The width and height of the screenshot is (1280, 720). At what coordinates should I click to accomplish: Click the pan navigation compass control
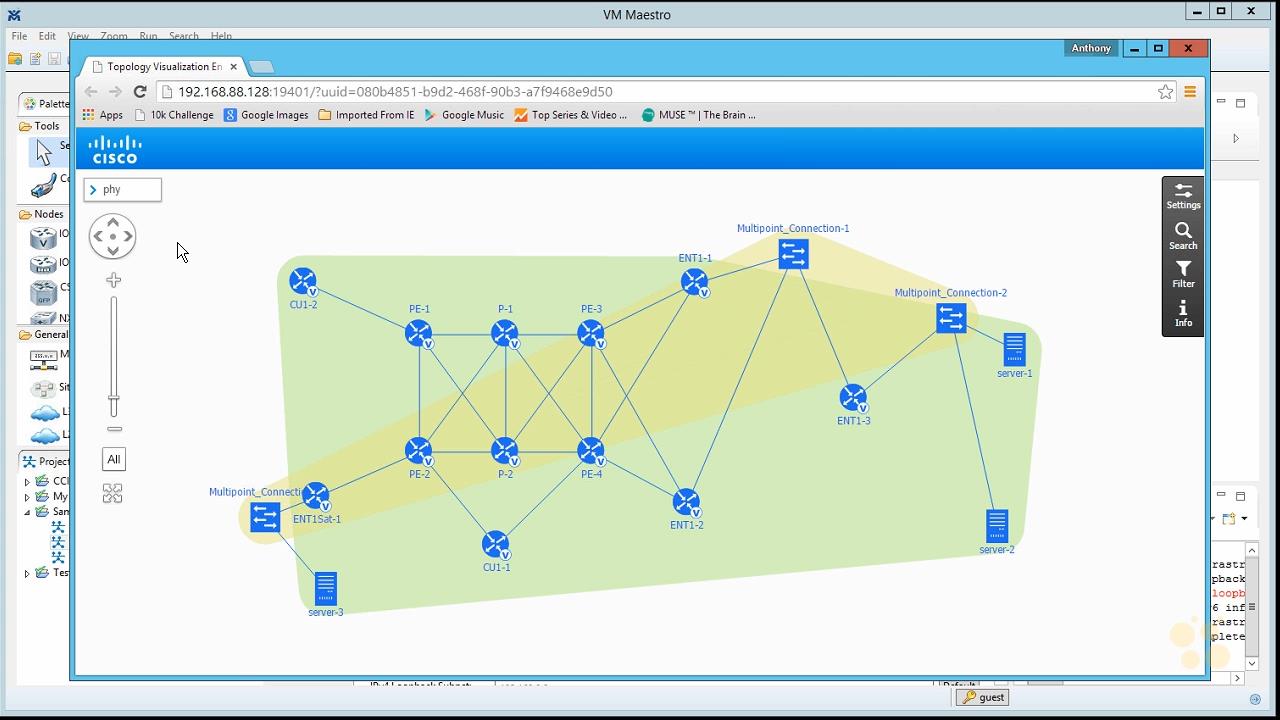point(112,237)
